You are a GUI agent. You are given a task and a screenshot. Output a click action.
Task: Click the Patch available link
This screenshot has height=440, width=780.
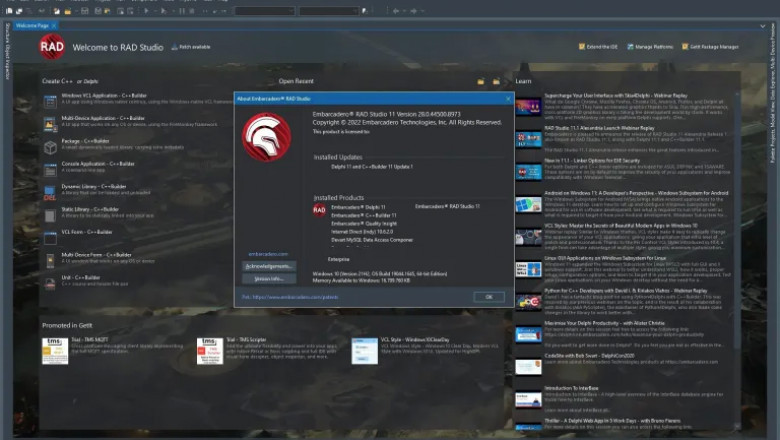(x=195, y=47)
